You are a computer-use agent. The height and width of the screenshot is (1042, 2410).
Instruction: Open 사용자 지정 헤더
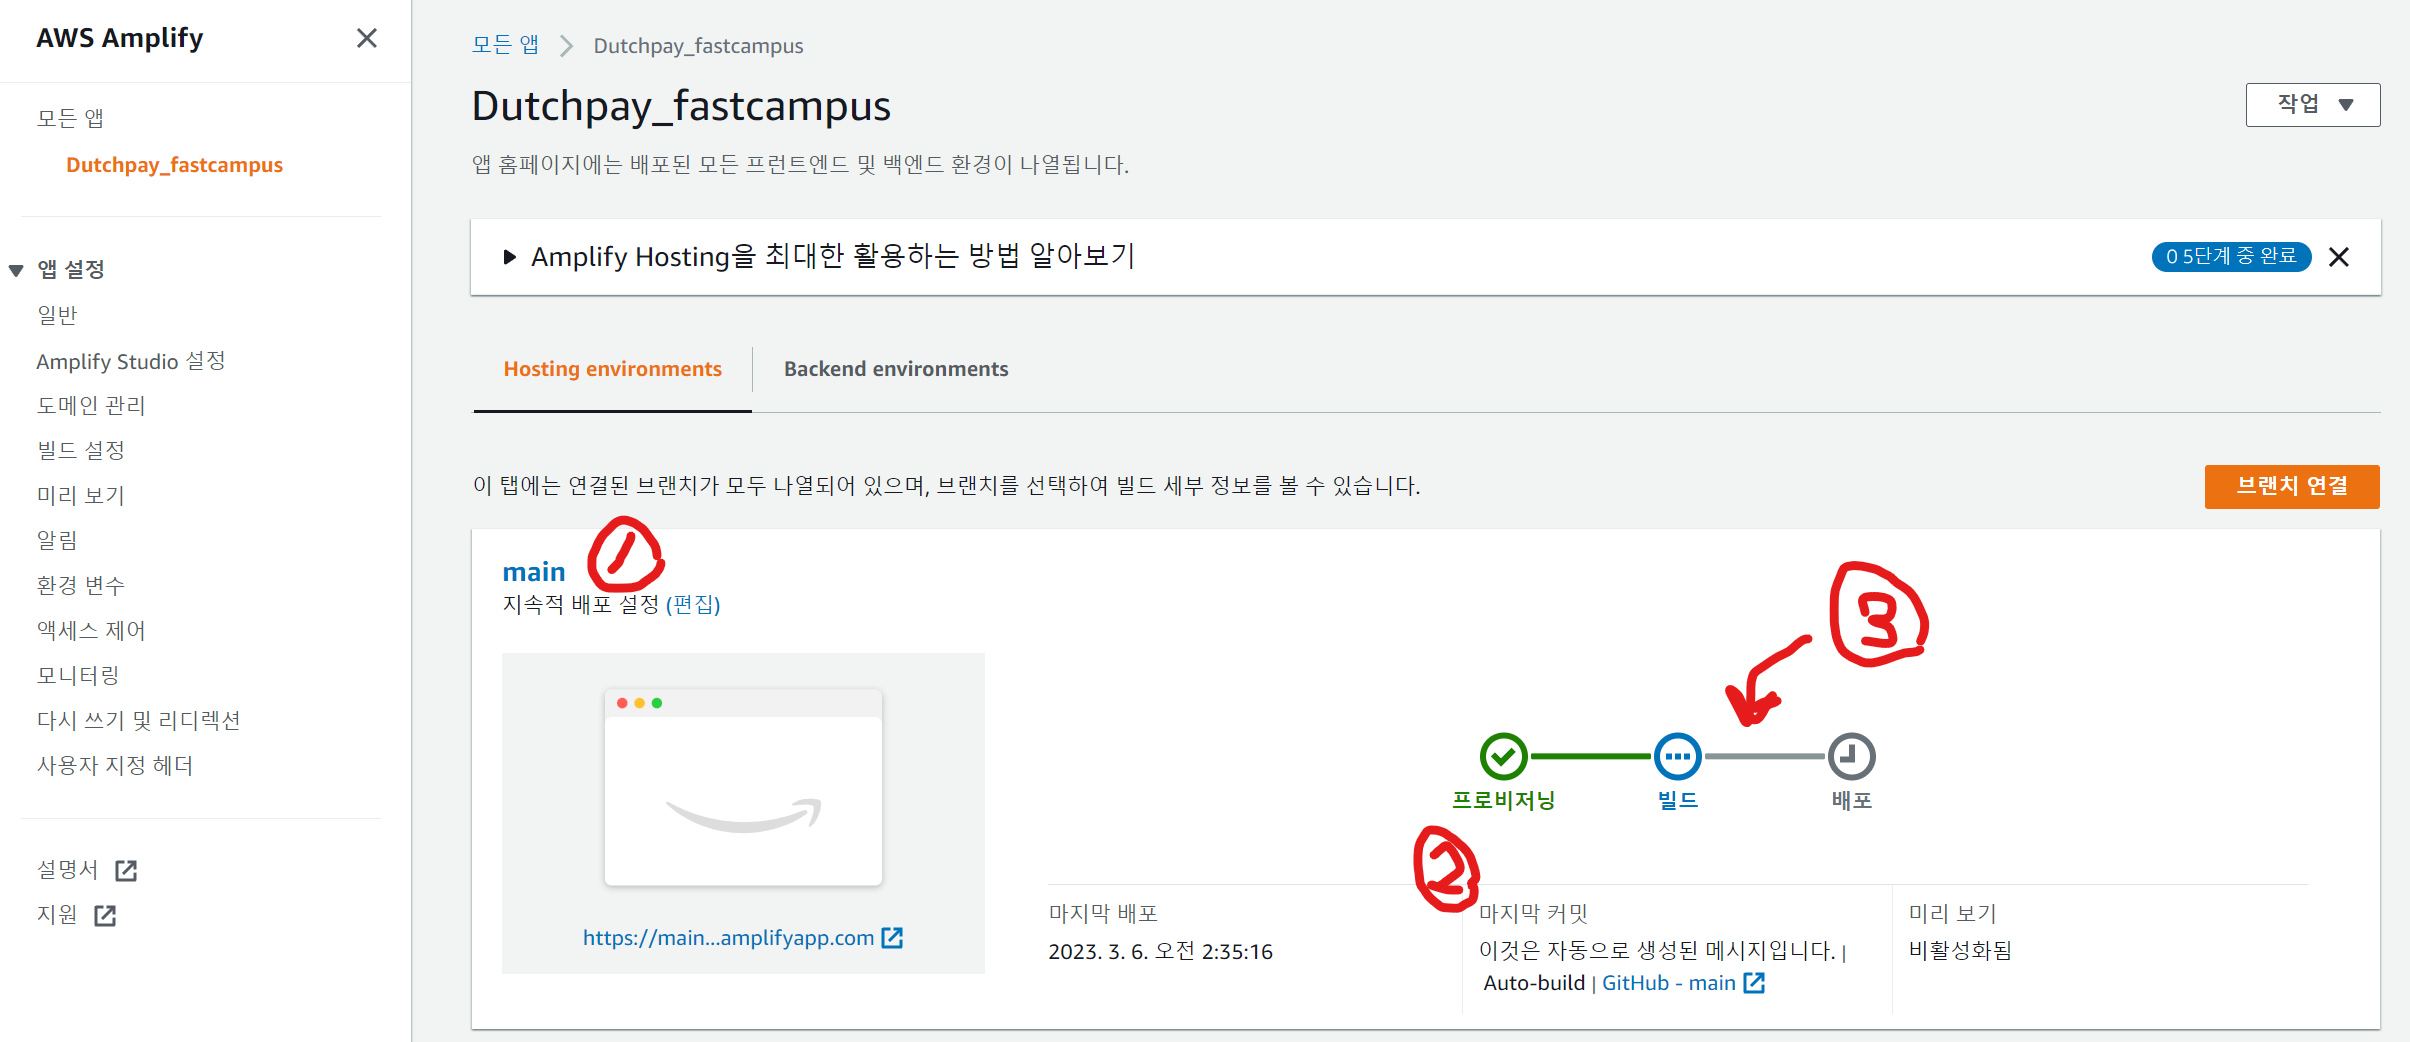click(115, 765)
